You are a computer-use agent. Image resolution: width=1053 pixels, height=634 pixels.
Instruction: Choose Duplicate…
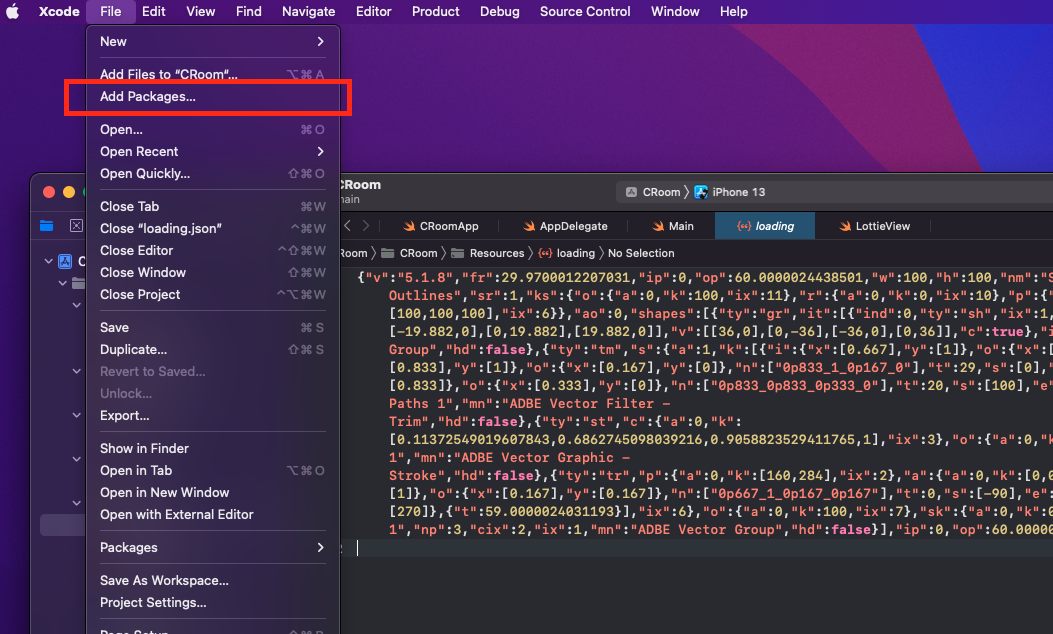pyautogui.click(x=213, y=350)
